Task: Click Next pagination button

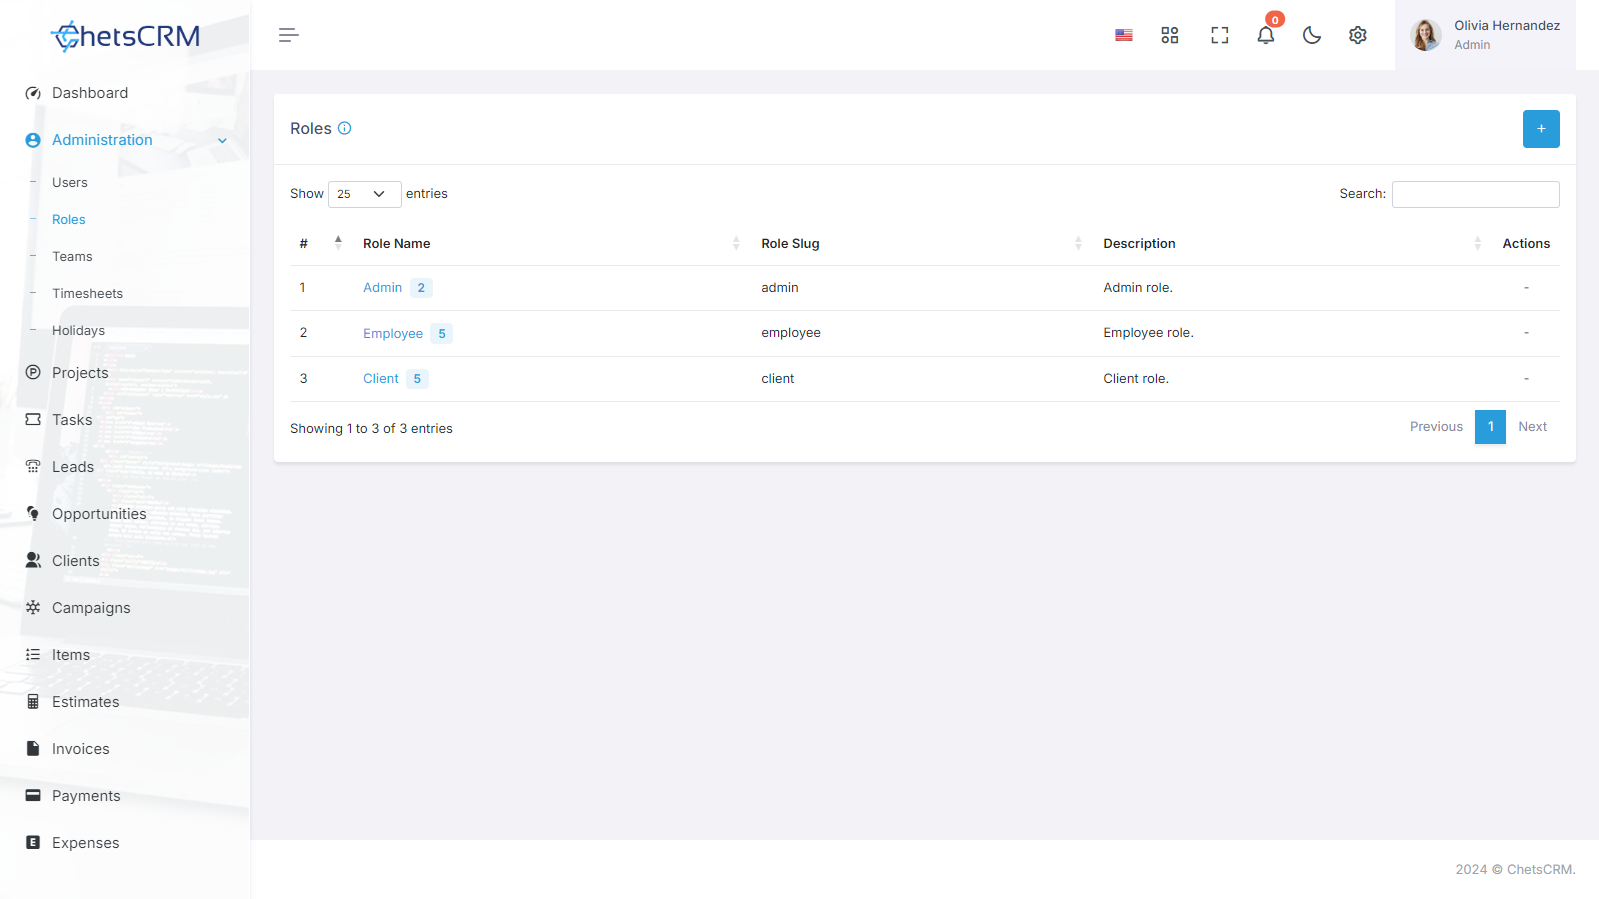Action: click(1532, 427)
